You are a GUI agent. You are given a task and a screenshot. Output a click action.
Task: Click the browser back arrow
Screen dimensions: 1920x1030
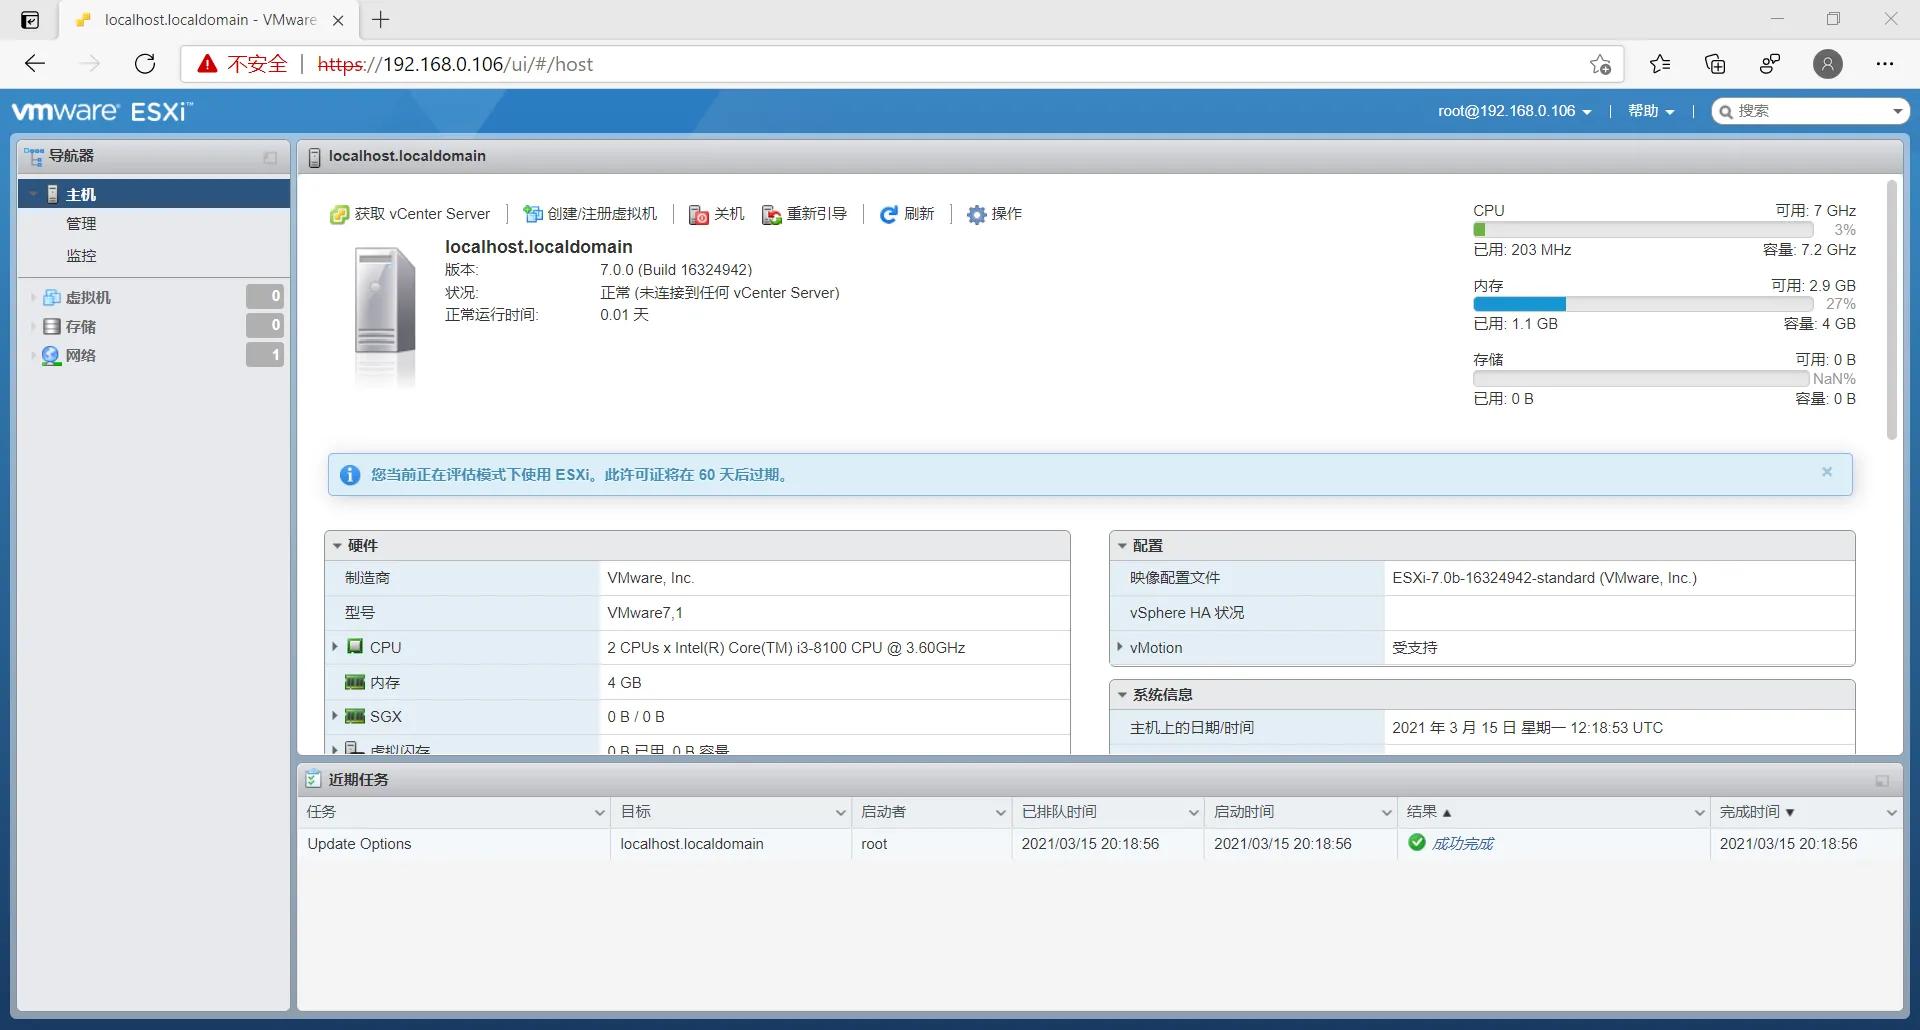[x=35, y=64]
